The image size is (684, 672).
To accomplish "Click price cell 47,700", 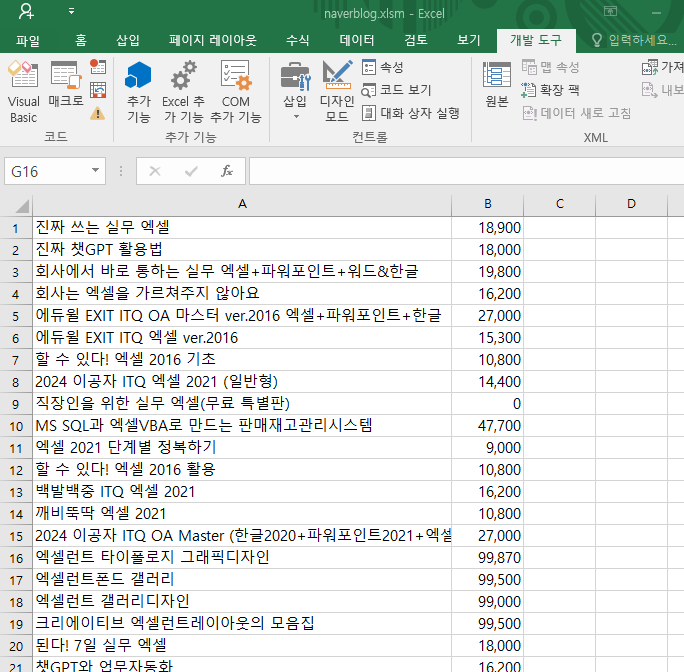I will (x=488, y=425).
